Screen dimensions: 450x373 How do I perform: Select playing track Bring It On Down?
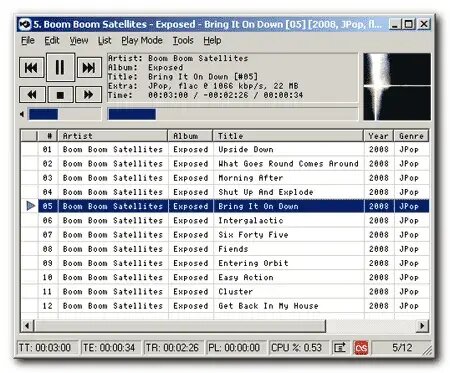tap(225, 206)
